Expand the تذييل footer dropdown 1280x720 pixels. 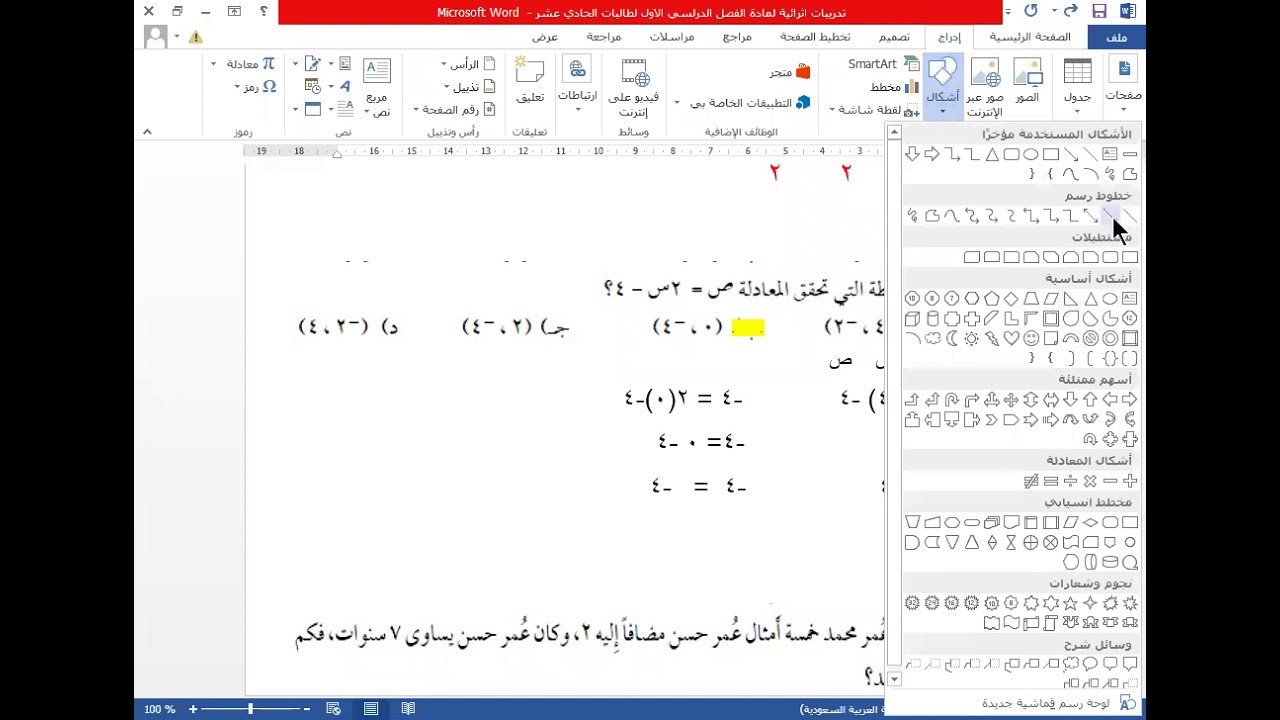coord(466,87)
